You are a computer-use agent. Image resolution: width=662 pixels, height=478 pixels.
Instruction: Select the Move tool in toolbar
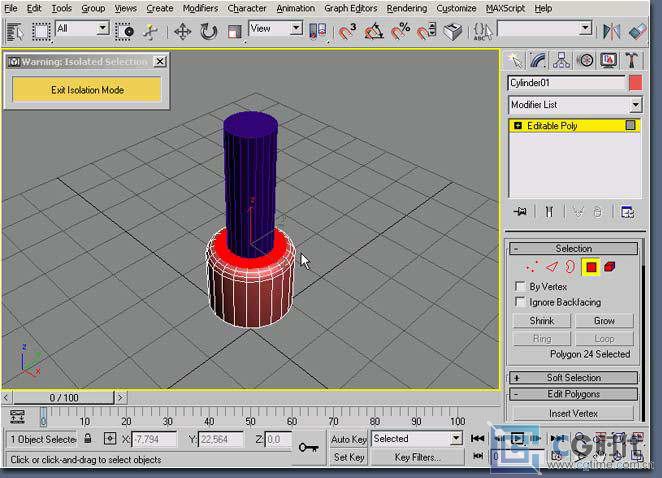coord(182,31)
